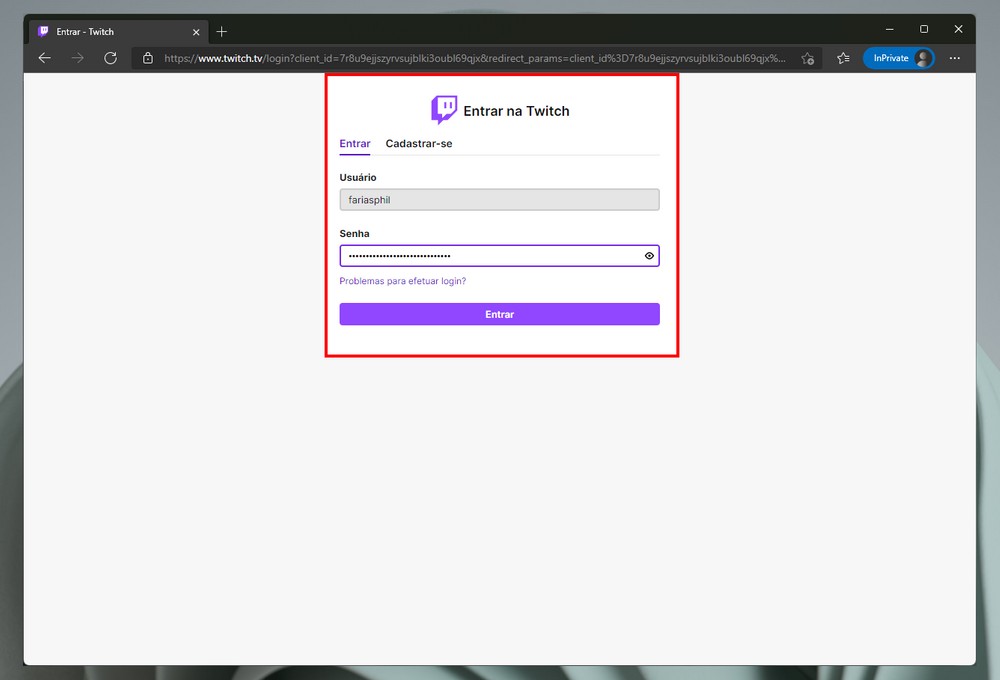
Task: Open the Favorites list icon
Action: [x=843, y=58]
